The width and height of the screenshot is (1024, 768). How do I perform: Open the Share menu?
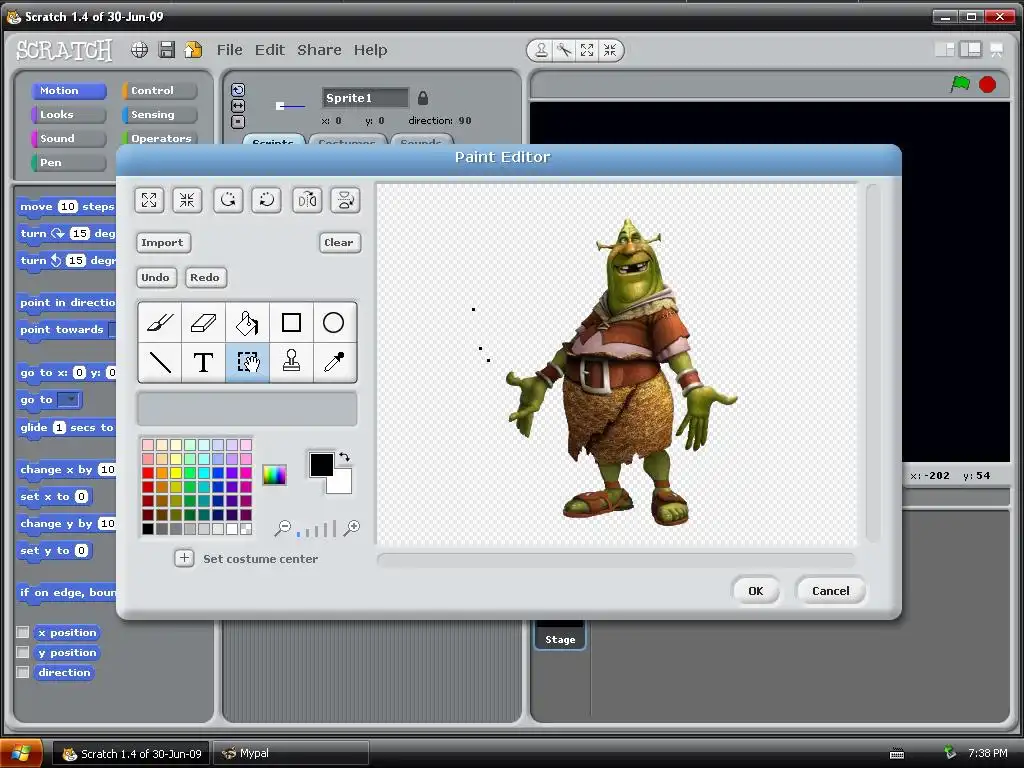click(319, 50)
